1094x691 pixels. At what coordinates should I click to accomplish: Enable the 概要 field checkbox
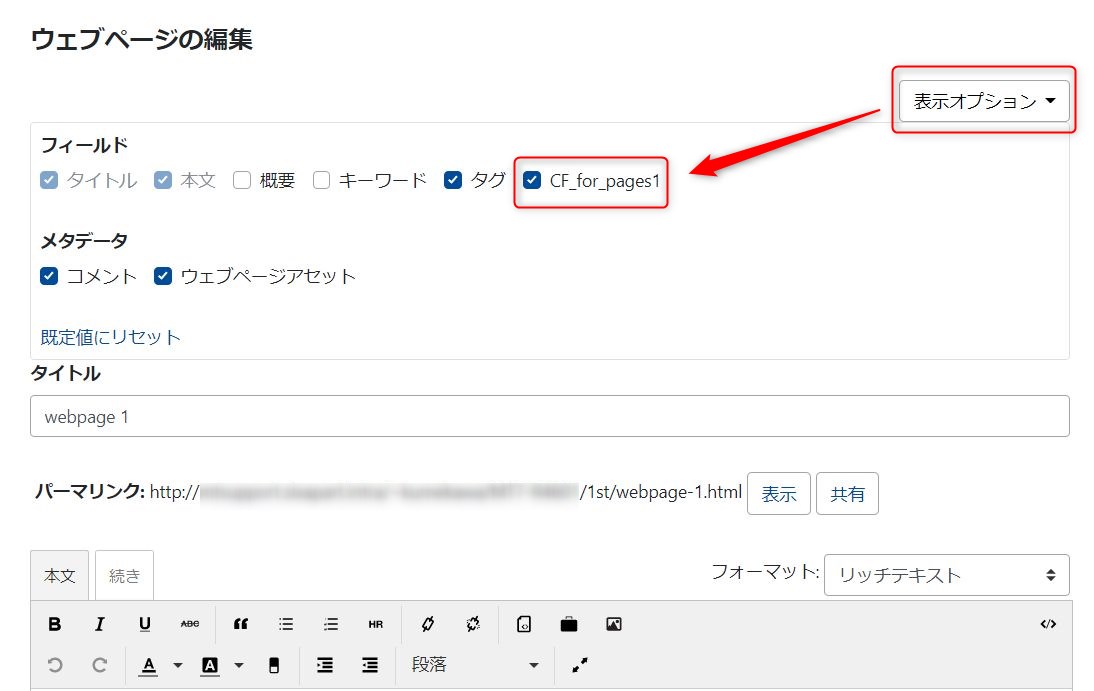click(240, 180)
